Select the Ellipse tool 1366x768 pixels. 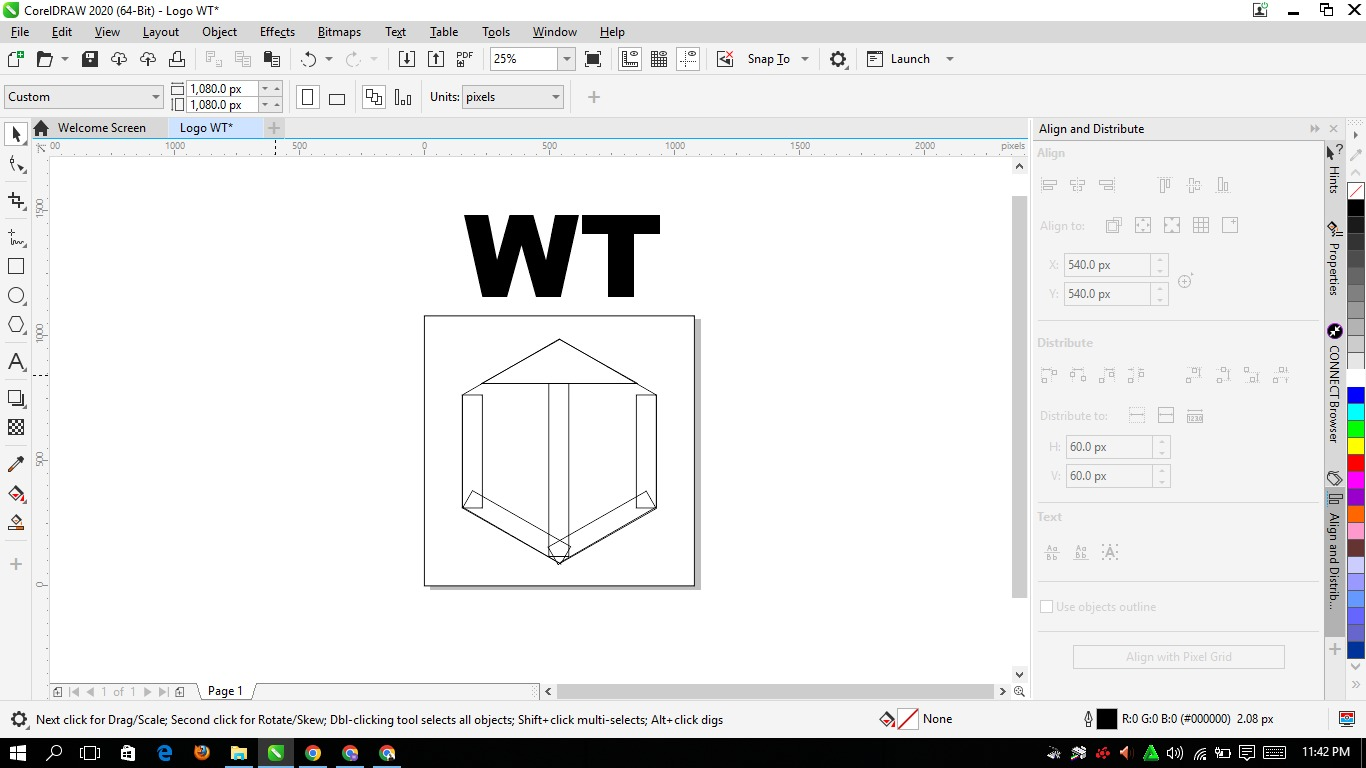16,296
